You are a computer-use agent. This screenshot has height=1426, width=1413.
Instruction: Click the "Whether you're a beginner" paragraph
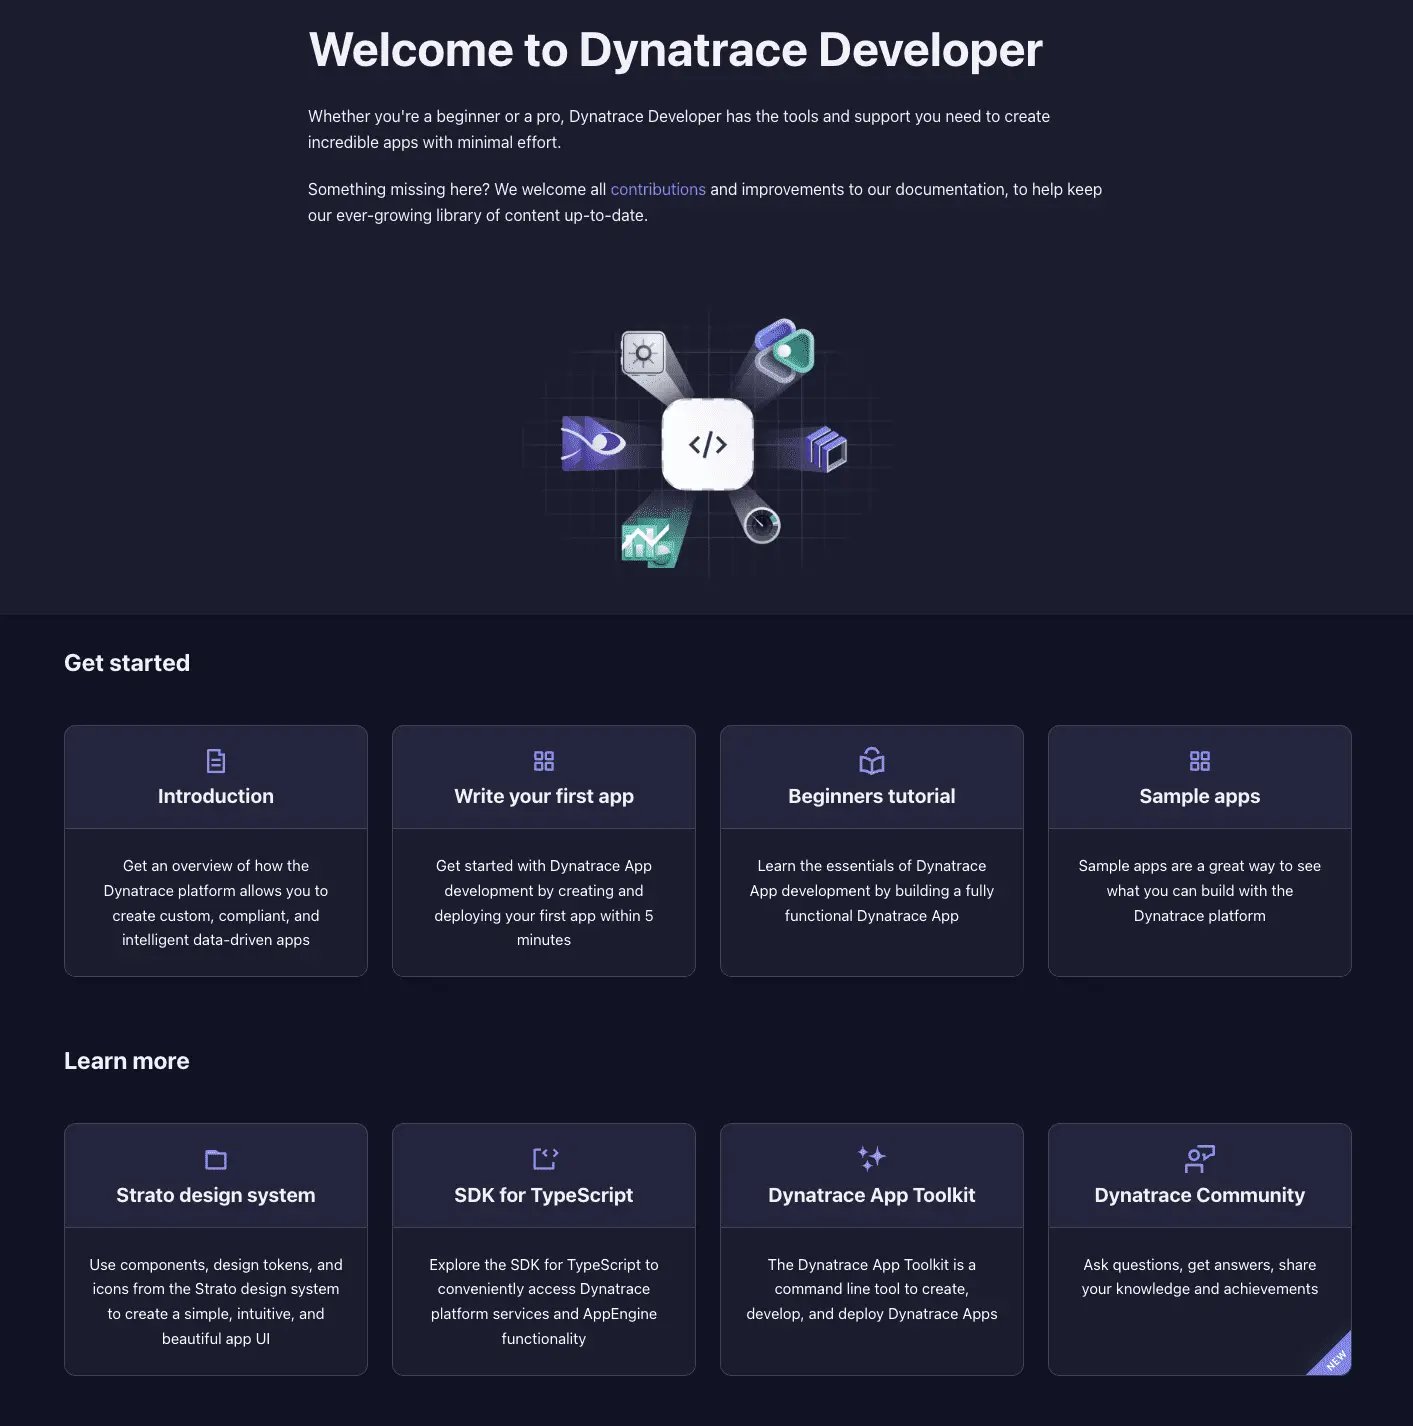point(679,129)
